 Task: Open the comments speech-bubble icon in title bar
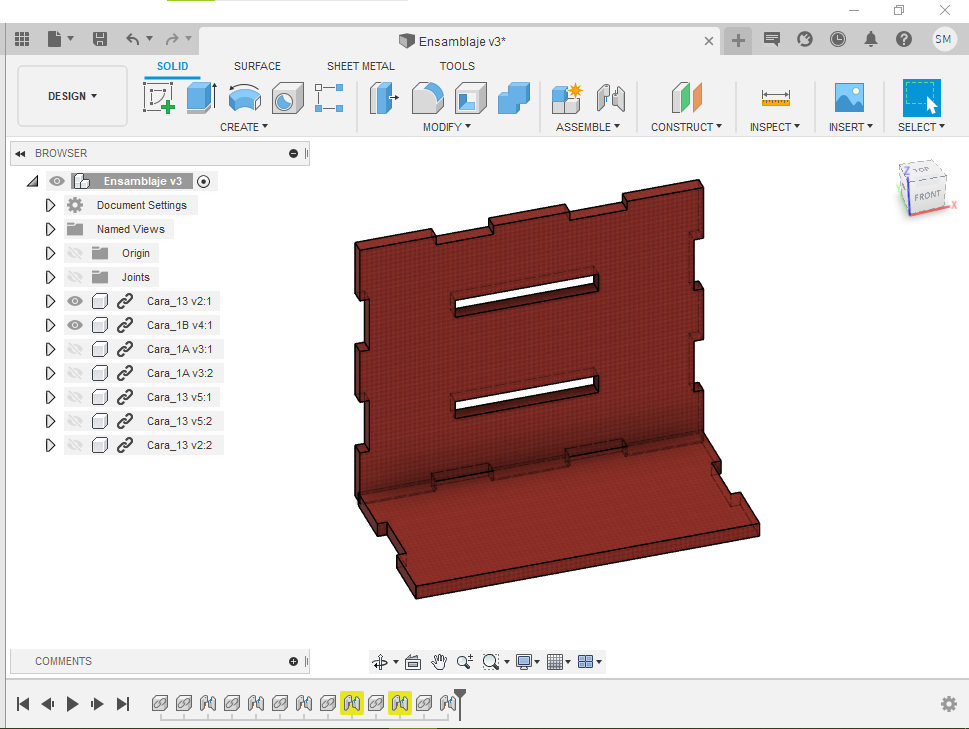coord(771,40)
